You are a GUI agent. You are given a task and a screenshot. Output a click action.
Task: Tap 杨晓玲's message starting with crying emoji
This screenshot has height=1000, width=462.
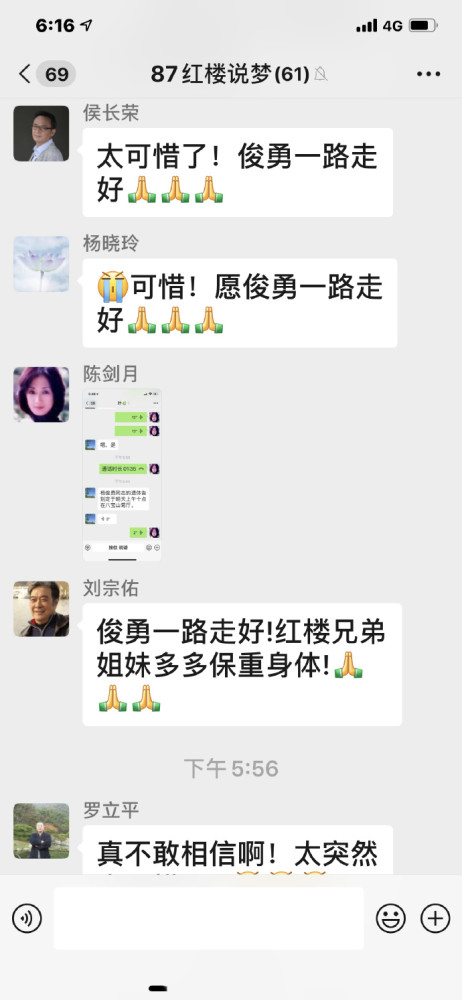(x=240, y=303)
